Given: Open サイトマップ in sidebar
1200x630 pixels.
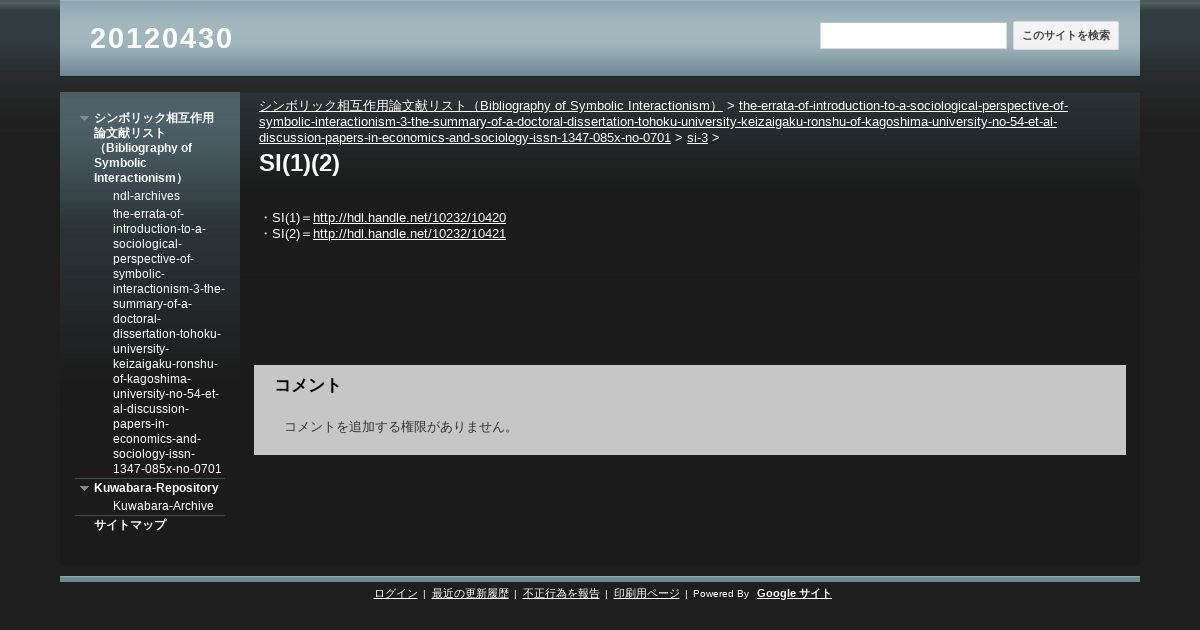Looking at the screenshot, I should click(x=130, y=525).
